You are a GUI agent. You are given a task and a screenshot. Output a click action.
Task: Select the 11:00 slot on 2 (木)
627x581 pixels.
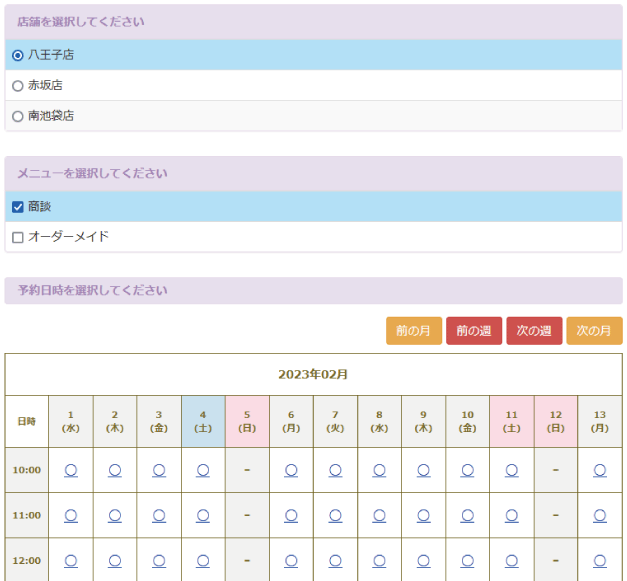point(115,515)
